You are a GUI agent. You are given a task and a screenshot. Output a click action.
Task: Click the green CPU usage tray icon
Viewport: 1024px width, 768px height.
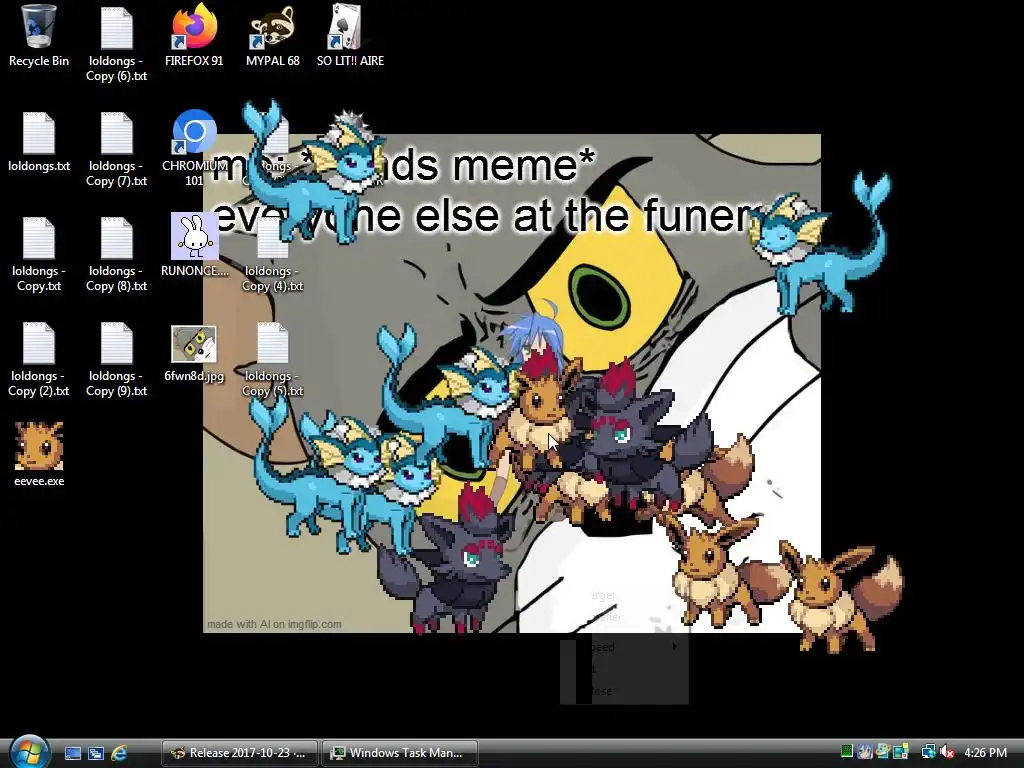pos(847,752)
